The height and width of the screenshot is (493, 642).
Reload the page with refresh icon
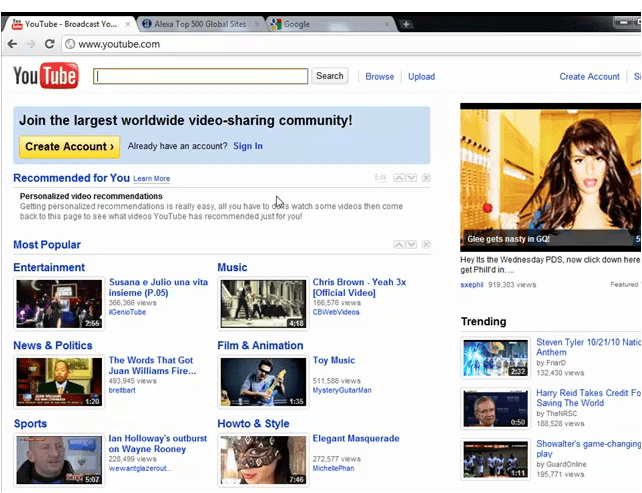coord(50,44)
